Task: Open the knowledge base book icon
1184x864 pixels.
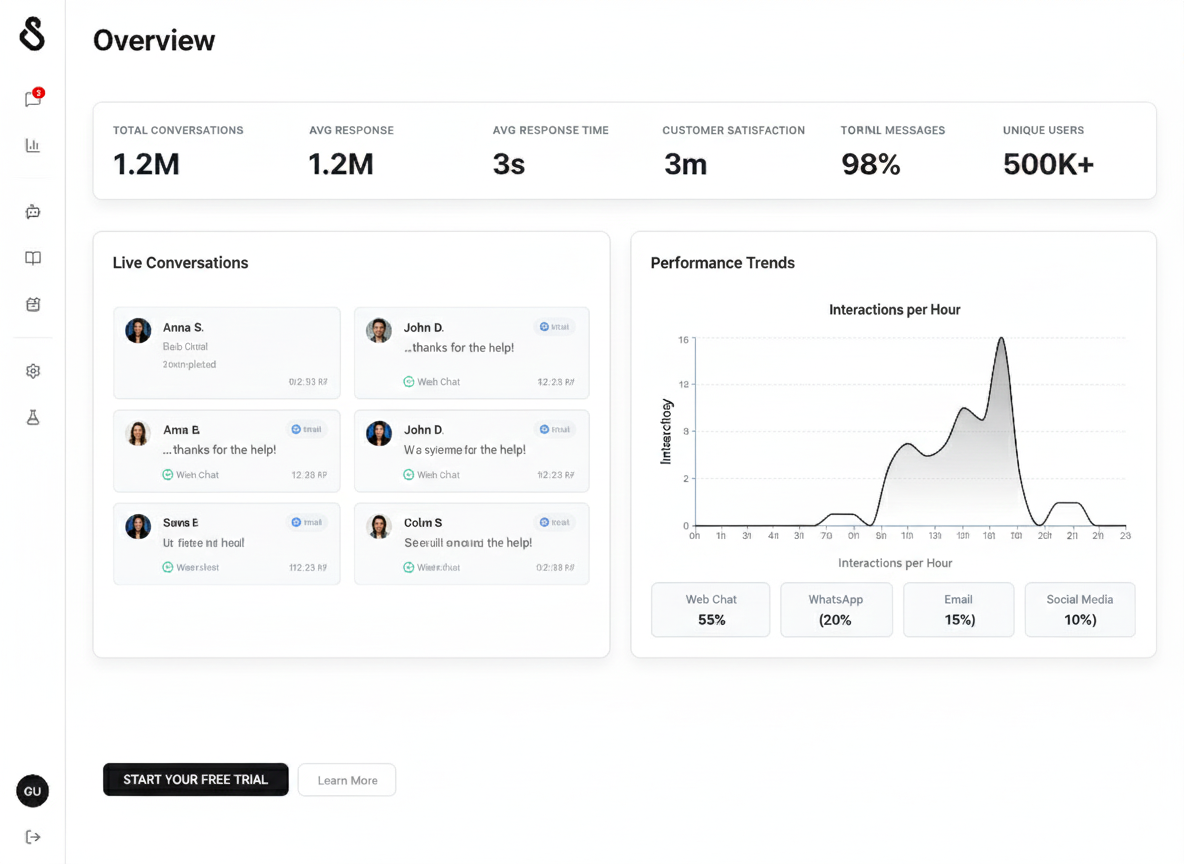Action: pyautogui.click(x=32, y=258)
